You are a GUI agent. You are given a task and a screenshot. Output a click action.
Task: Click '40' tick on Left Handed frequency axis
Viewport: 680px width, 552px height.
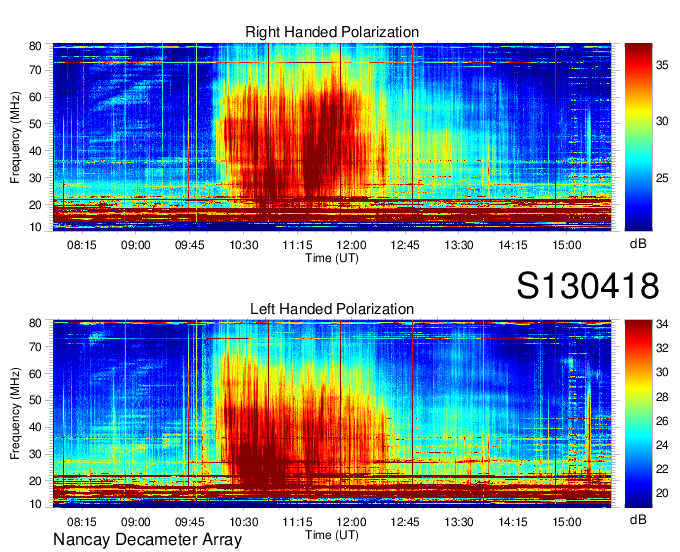(35, 428)
